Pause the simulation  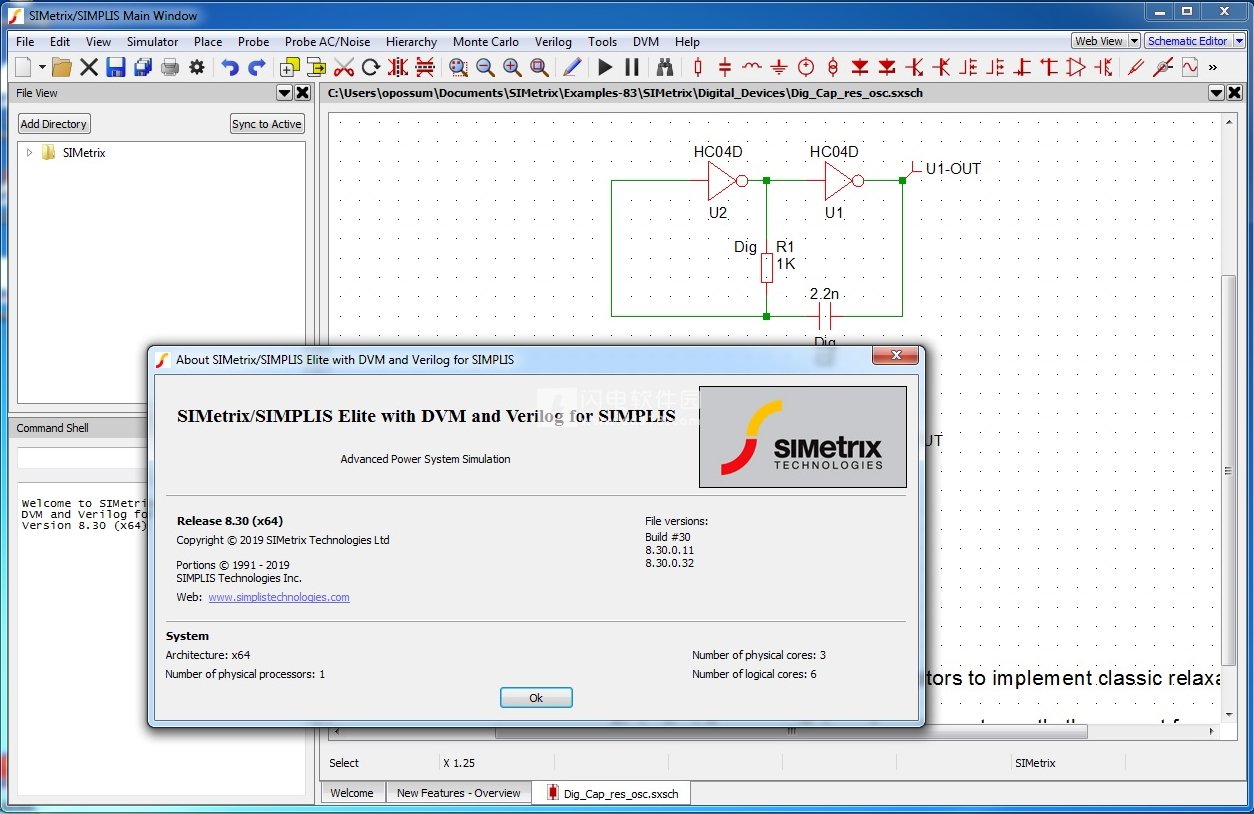(632, 67)
